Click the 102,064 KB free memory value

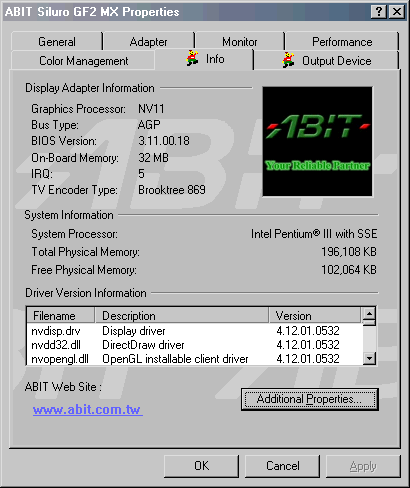click(x=349, y=269)
